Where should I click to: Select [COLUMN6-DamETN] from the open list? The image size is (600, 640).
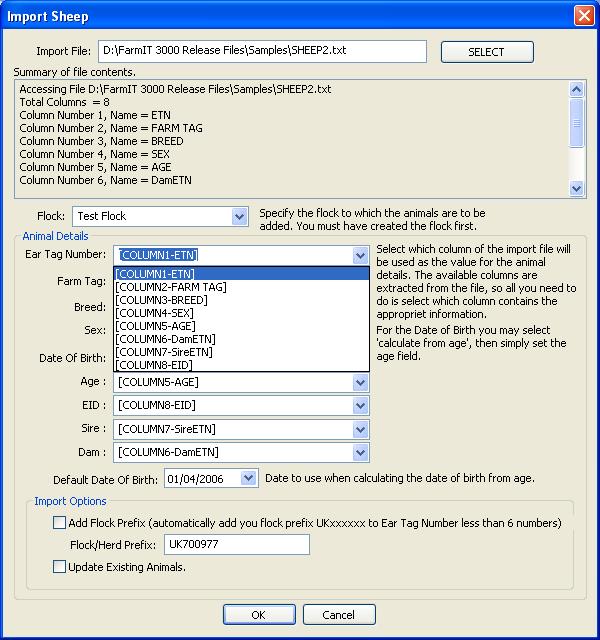tap(165, 339)
